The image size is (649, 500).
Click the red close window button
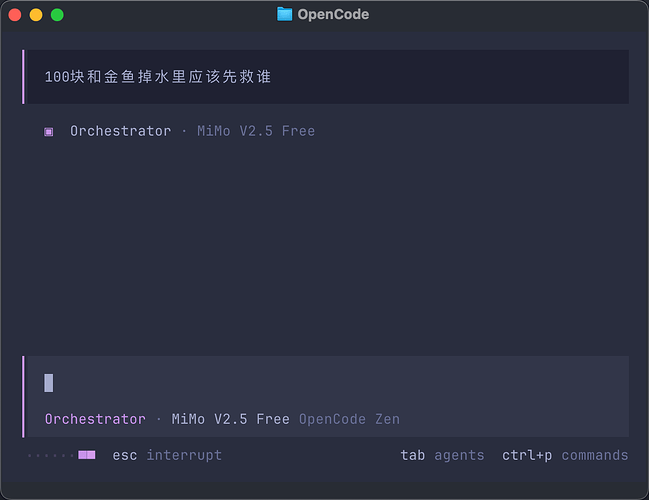(x=15, y=15)
